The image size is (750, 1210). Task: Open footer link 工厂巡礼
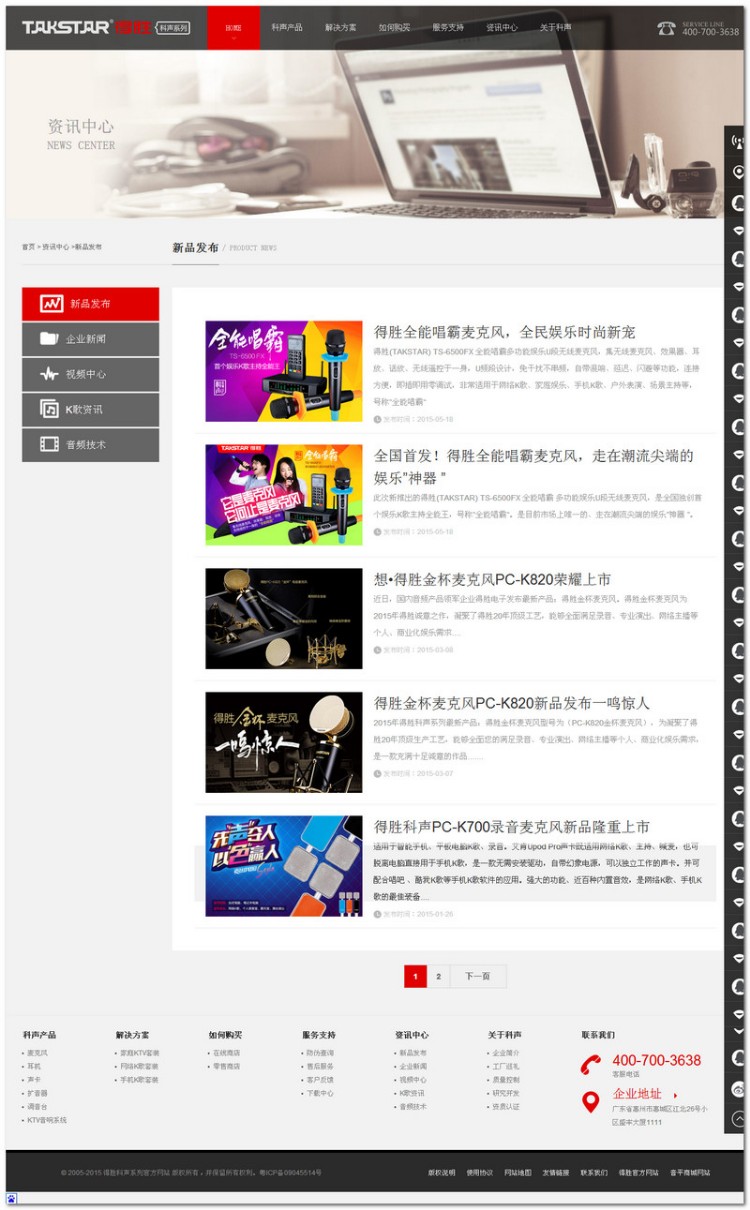tap(506, 1066)
